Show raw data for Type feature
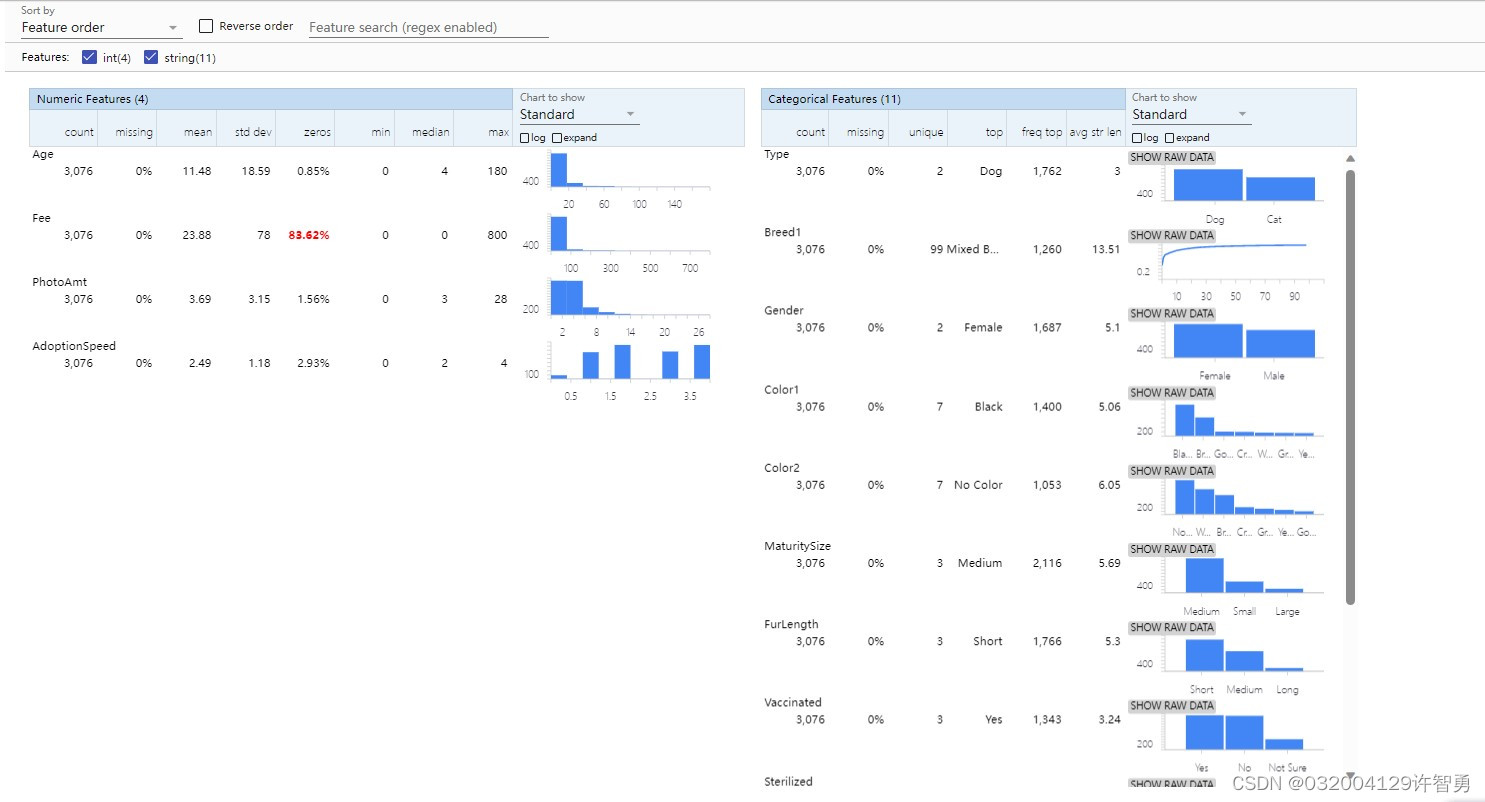Screen dimensions: 1485x802 1172,157
